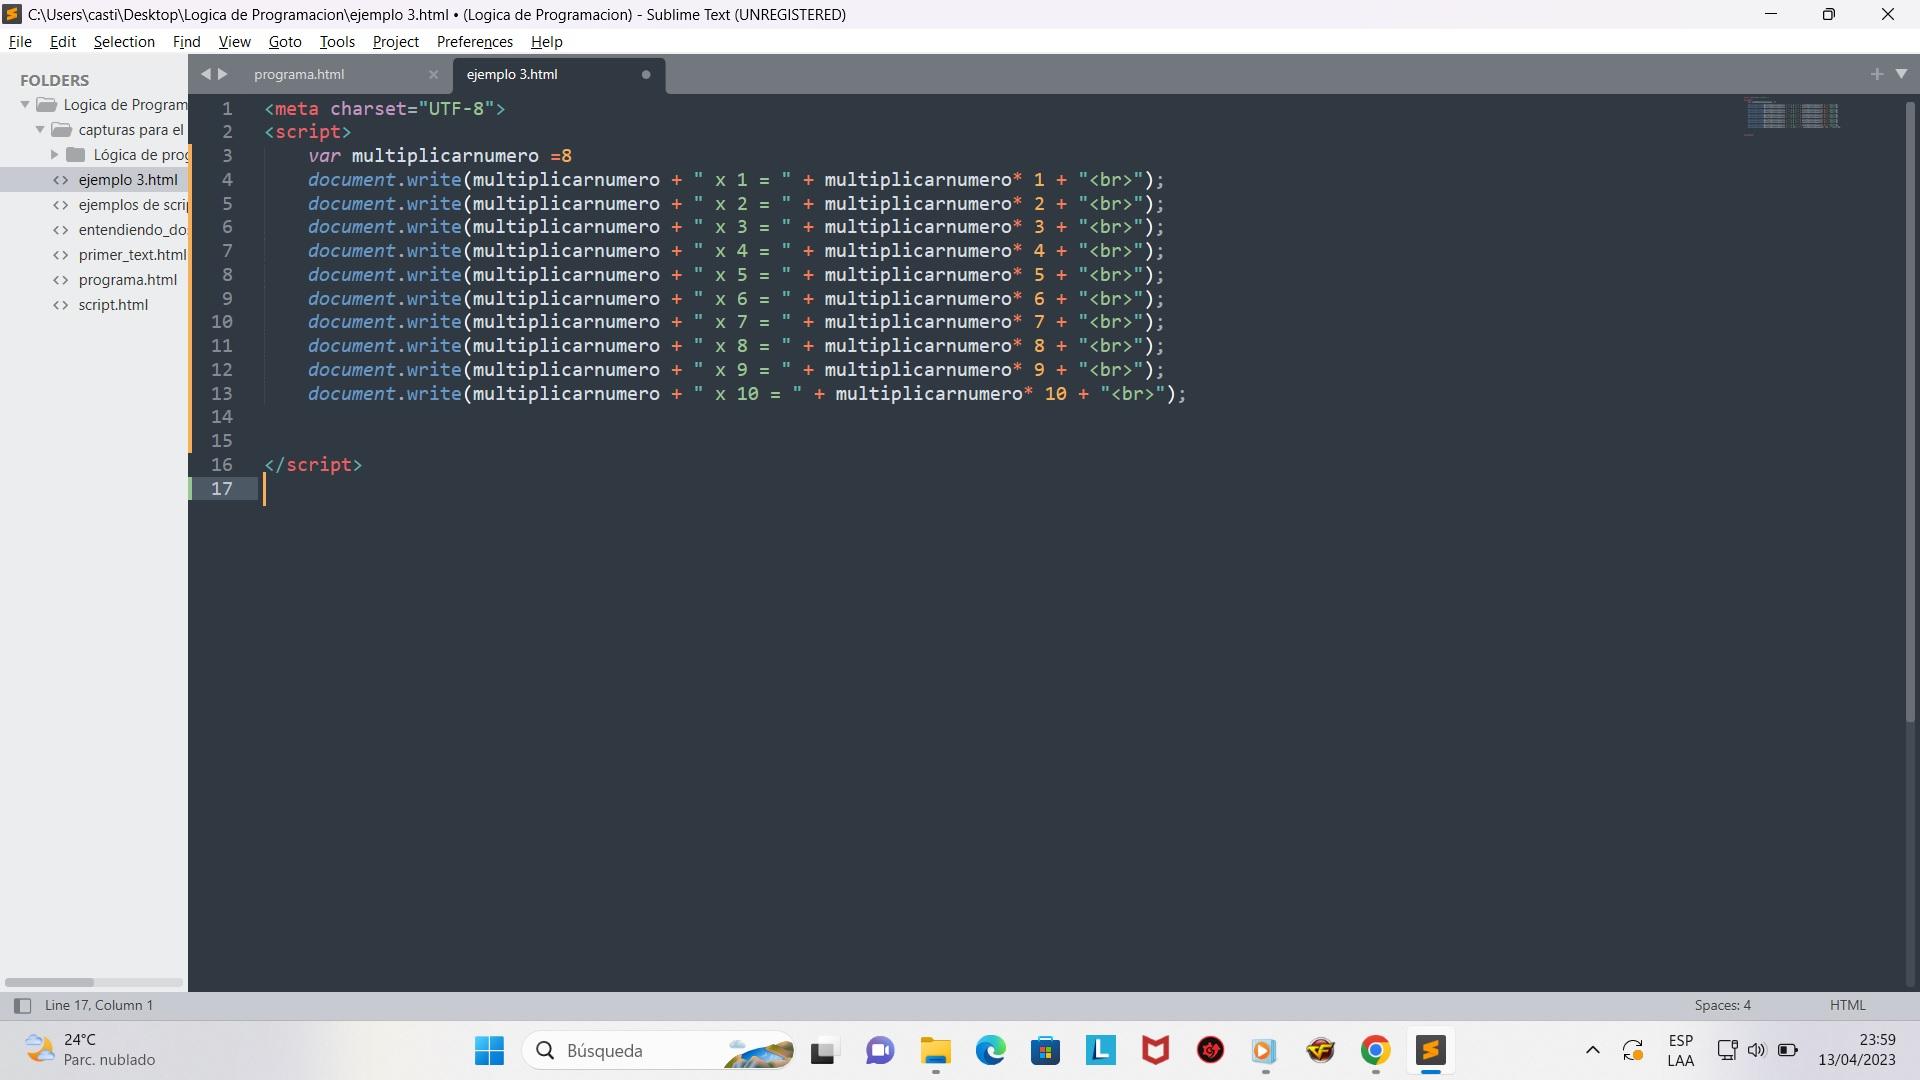Click the vertical editor scrollbar
This screenshot has width=1920, height=1080.
tap(1910, 410)
